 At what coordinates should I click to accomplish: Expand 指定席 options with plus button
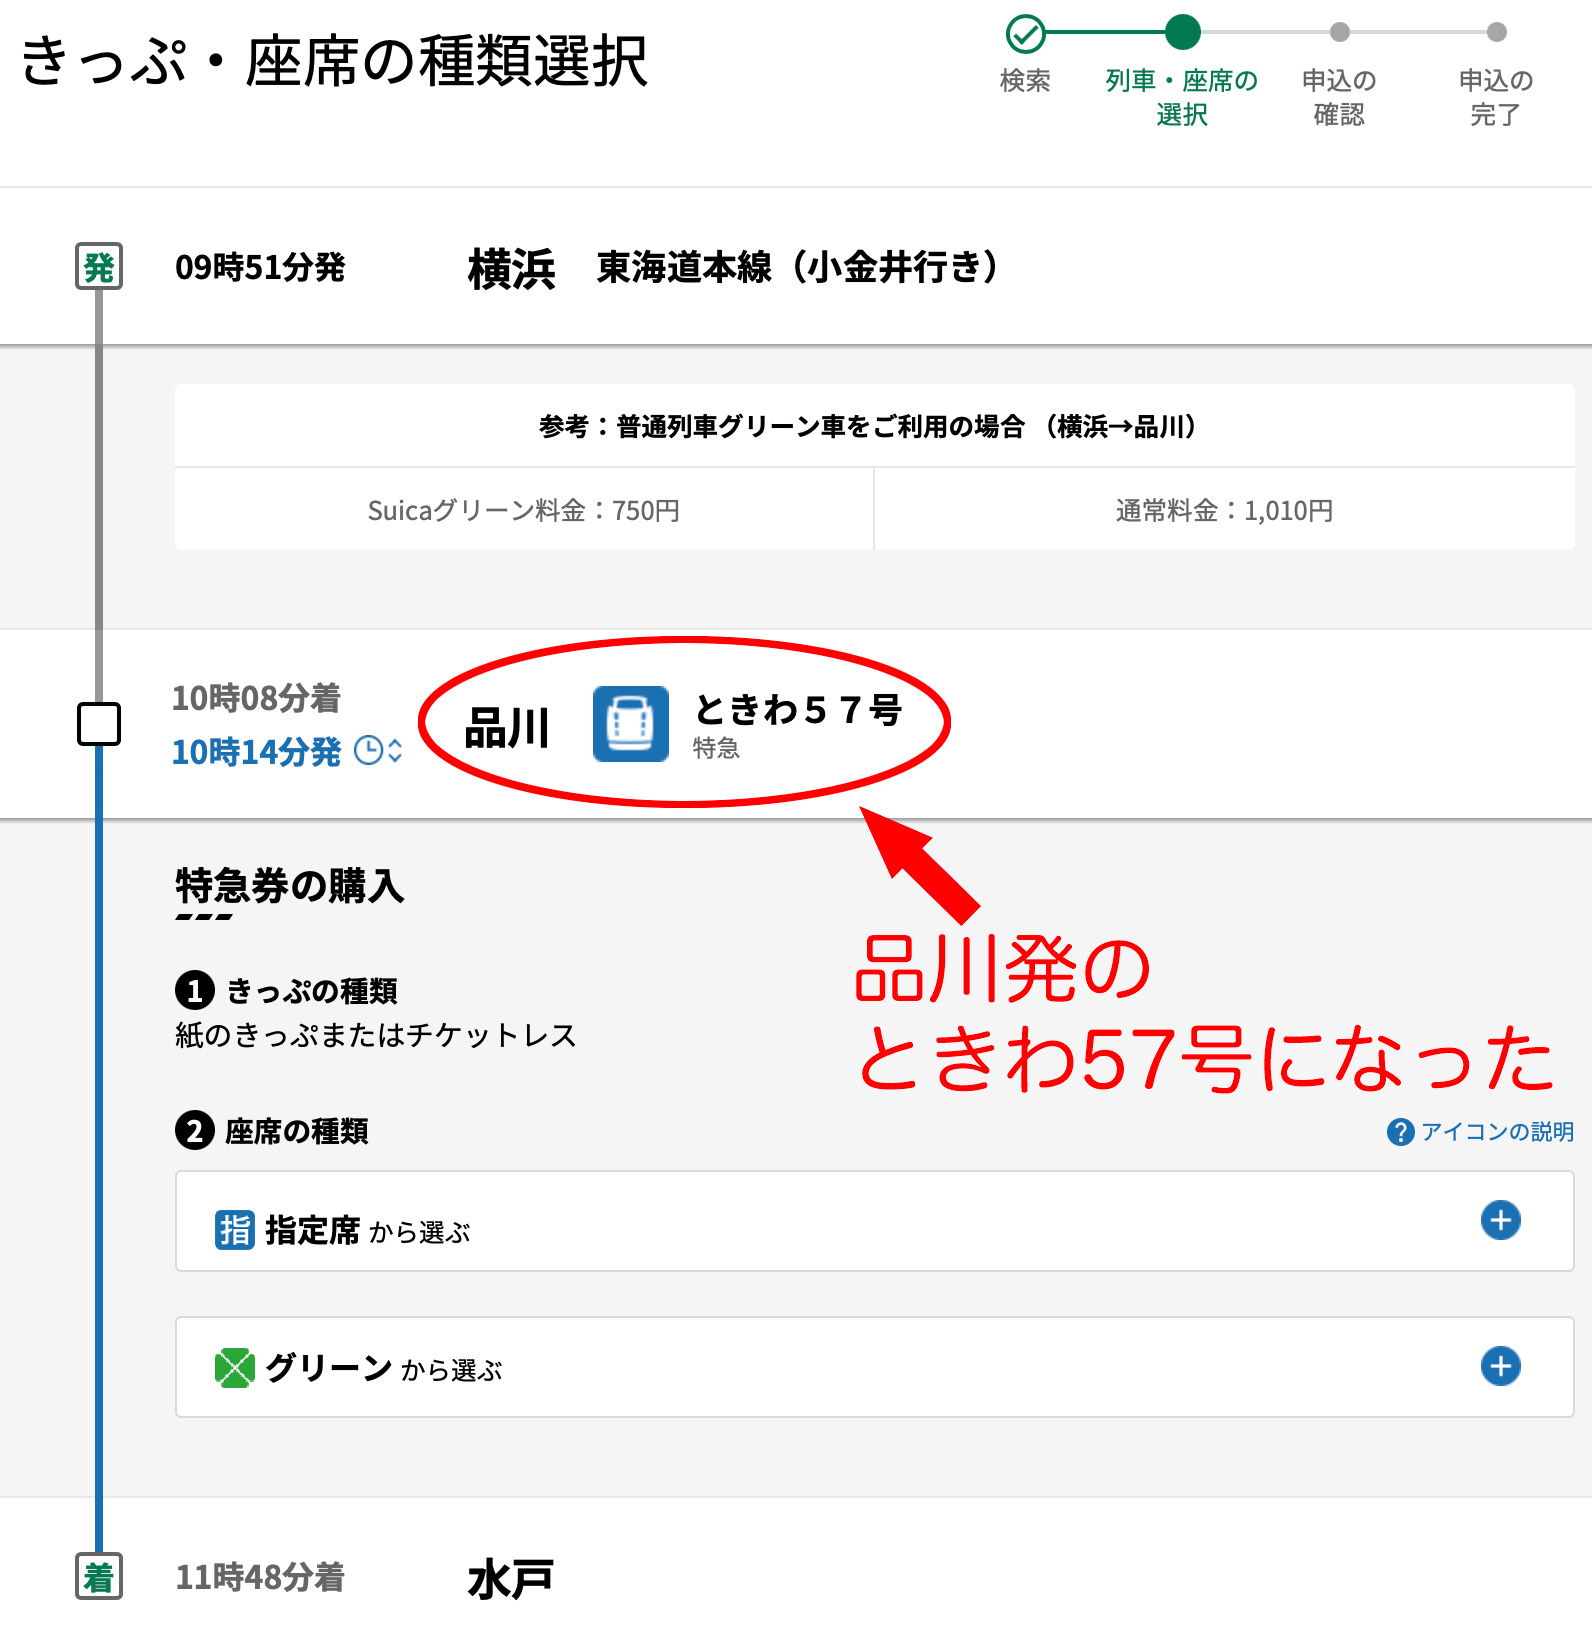point(1500,1220)
